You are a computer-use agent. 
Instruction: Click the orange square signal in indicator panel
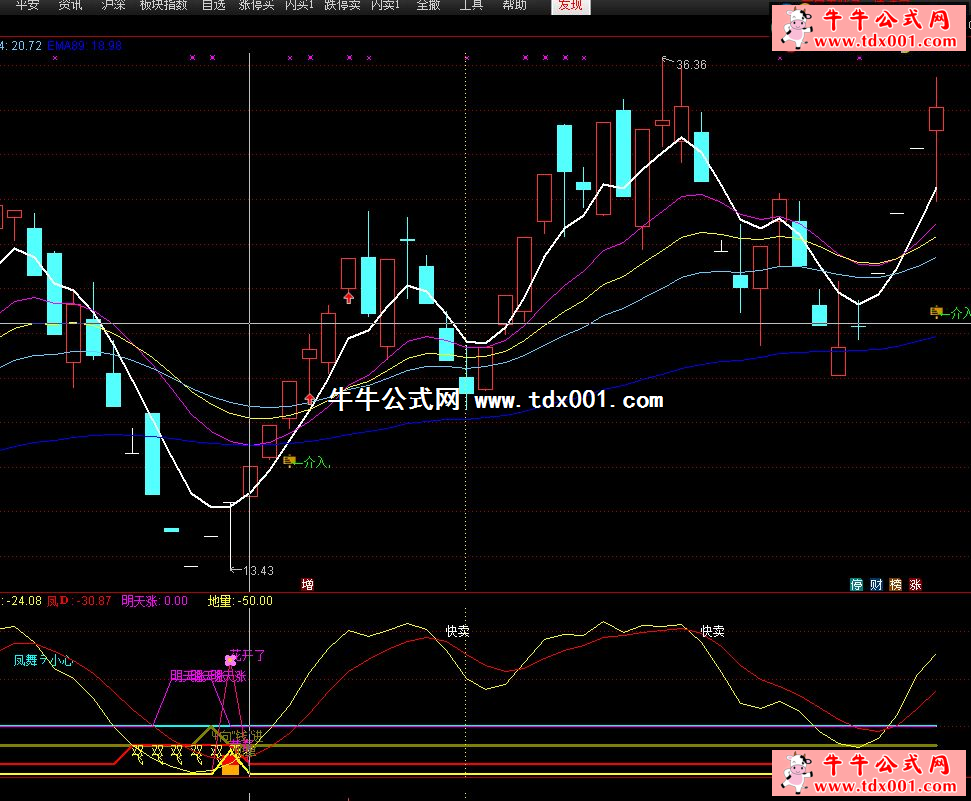(x=230, y=768)
